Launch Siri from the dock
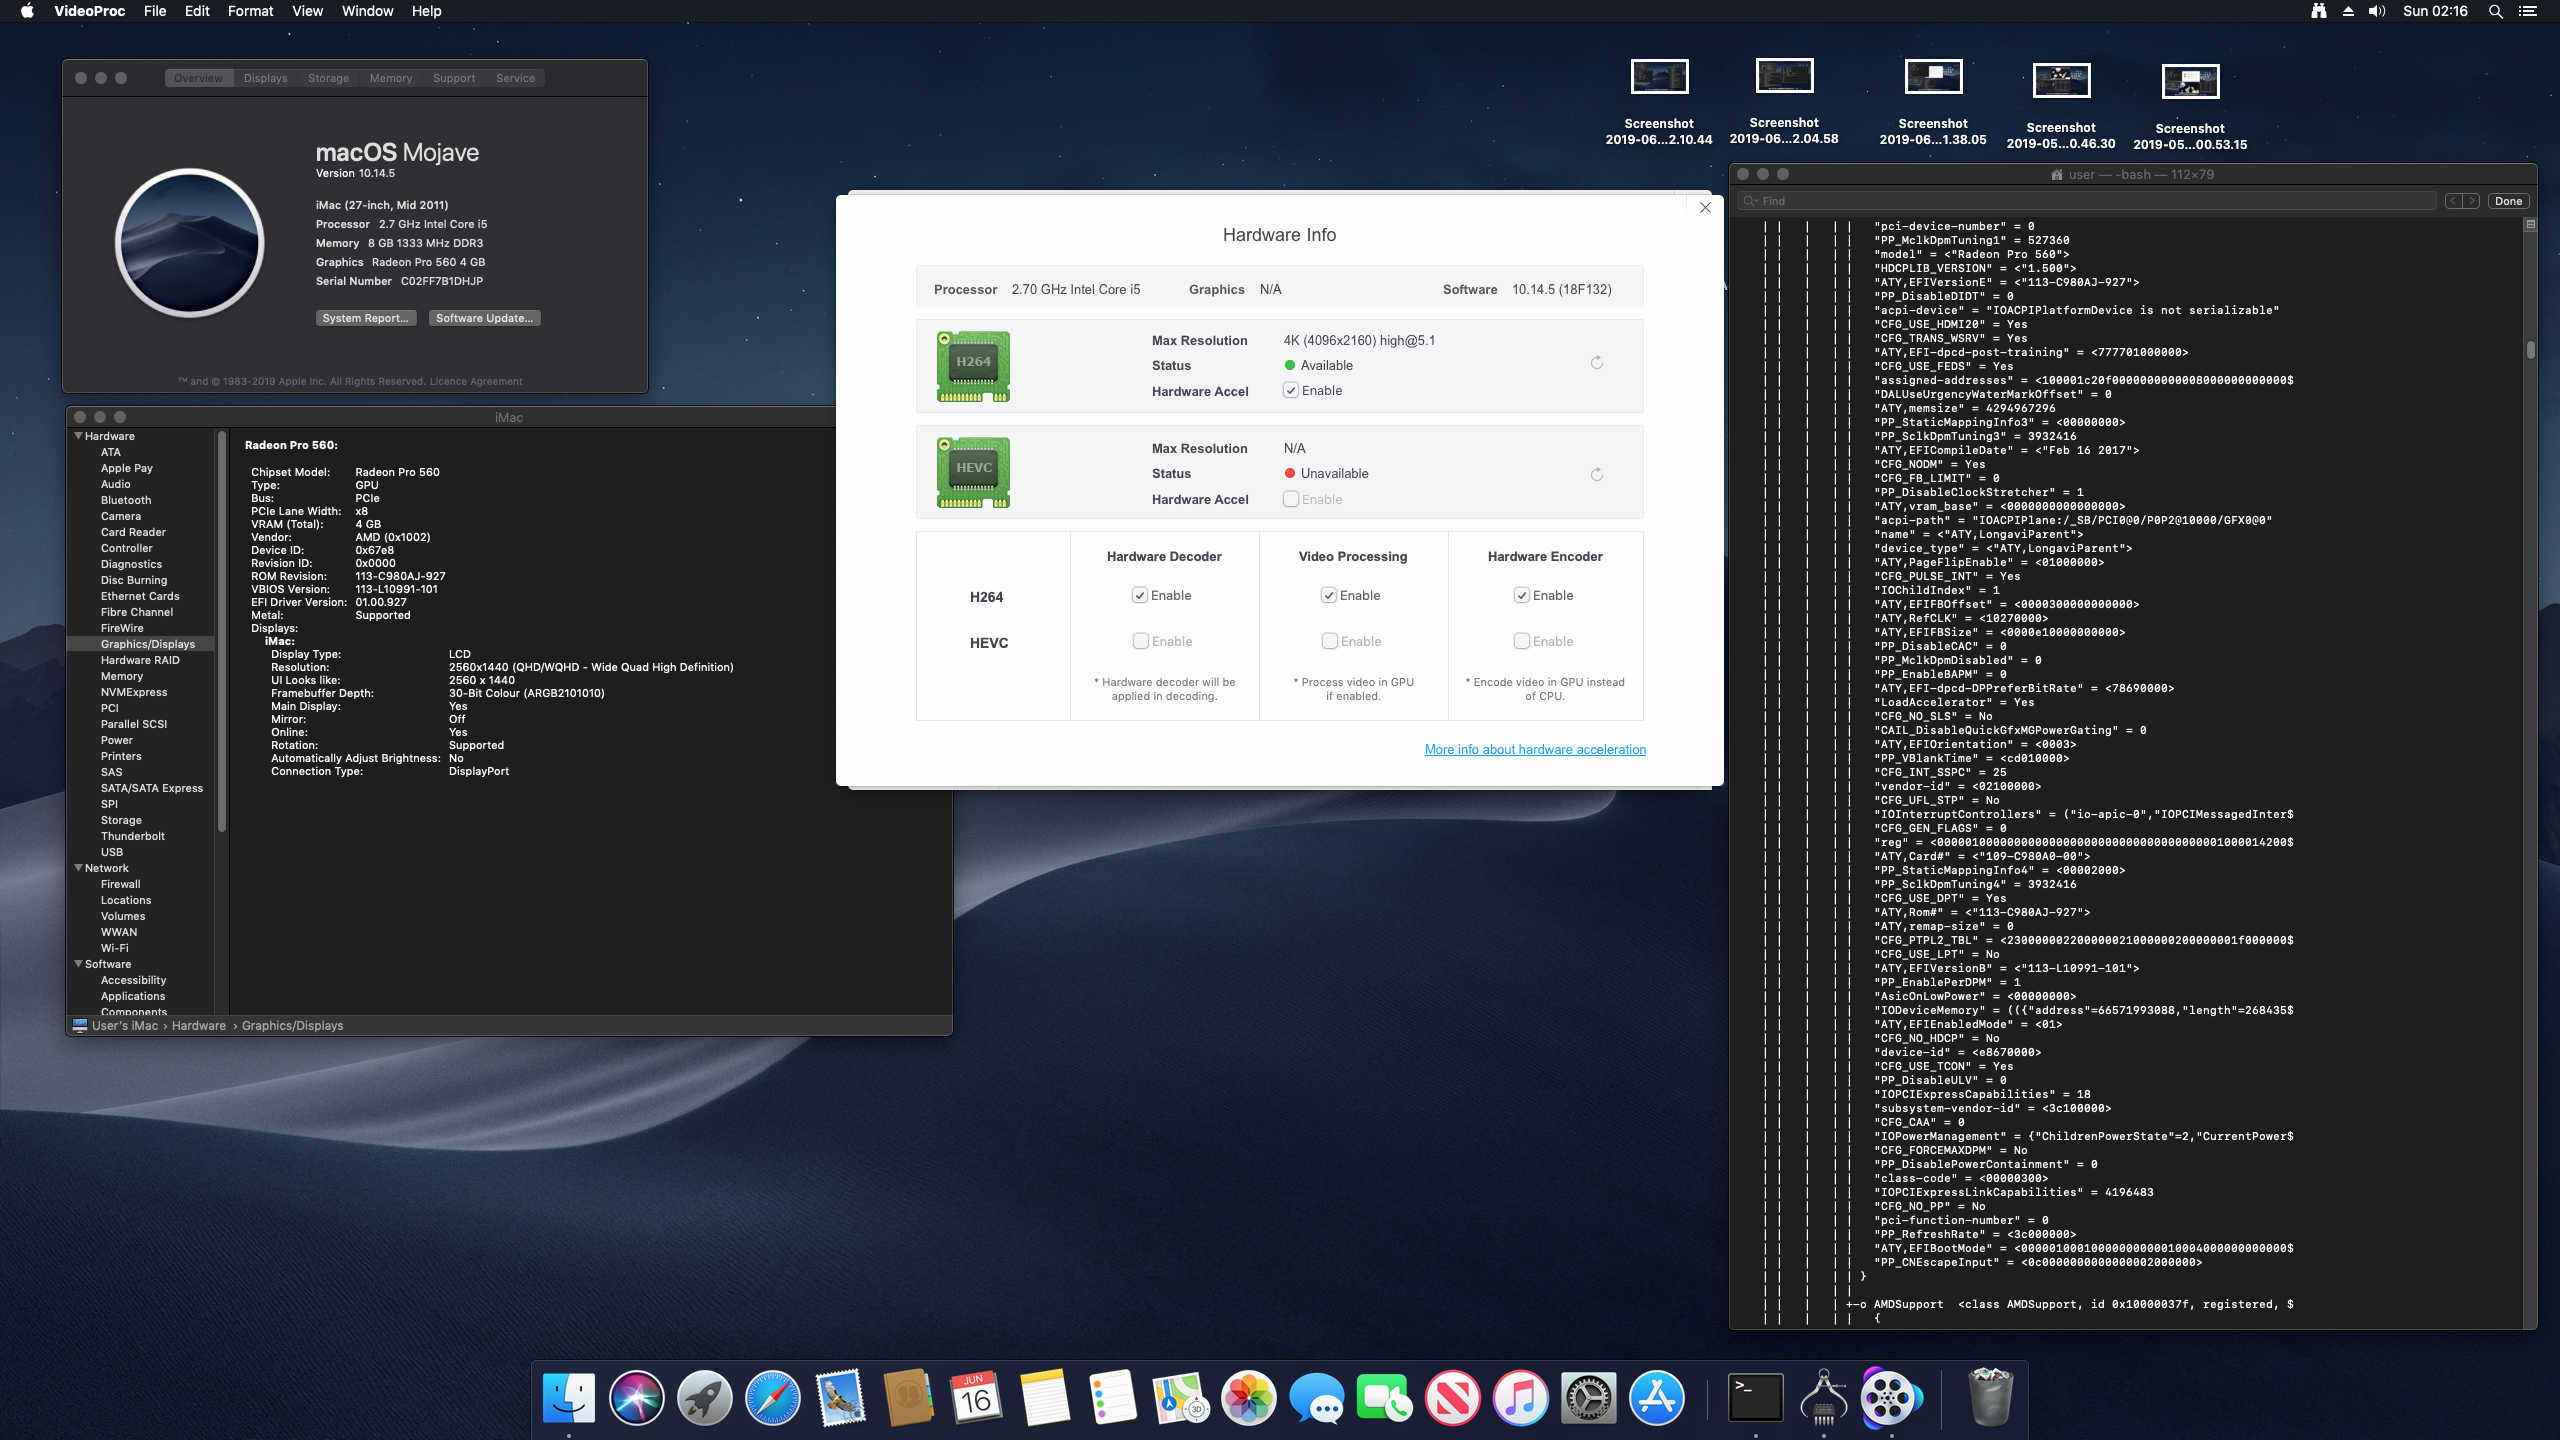This screenshot has height=1440, width=2560. (636, 1397)
